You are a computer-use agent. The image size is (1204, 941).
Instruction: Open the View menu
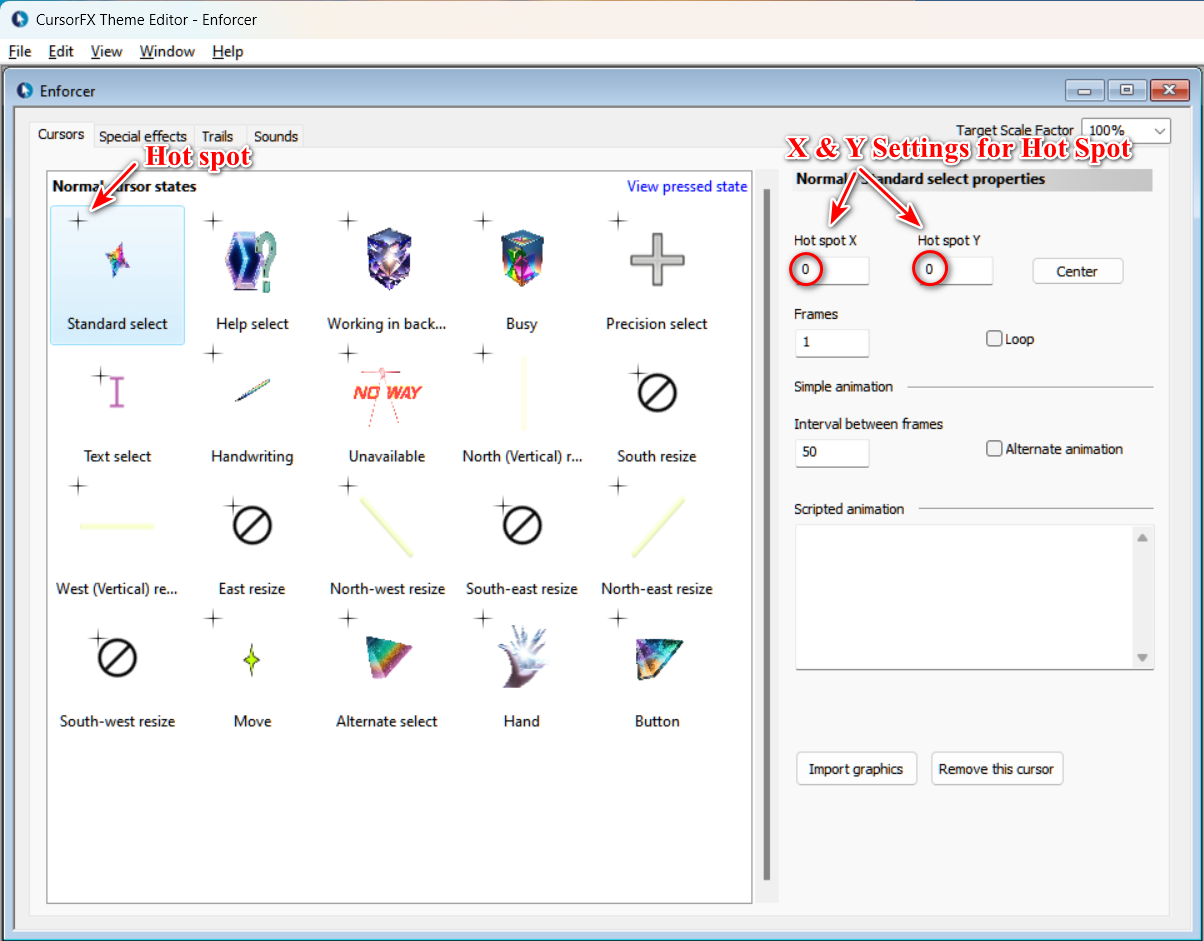coord(106,52)
